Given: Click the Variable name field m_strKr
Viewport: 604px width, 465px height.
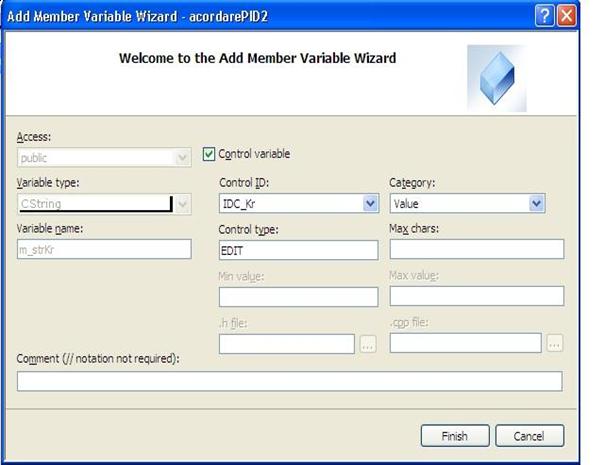Looking at the screenshot, I should click(x=104, y=249).
